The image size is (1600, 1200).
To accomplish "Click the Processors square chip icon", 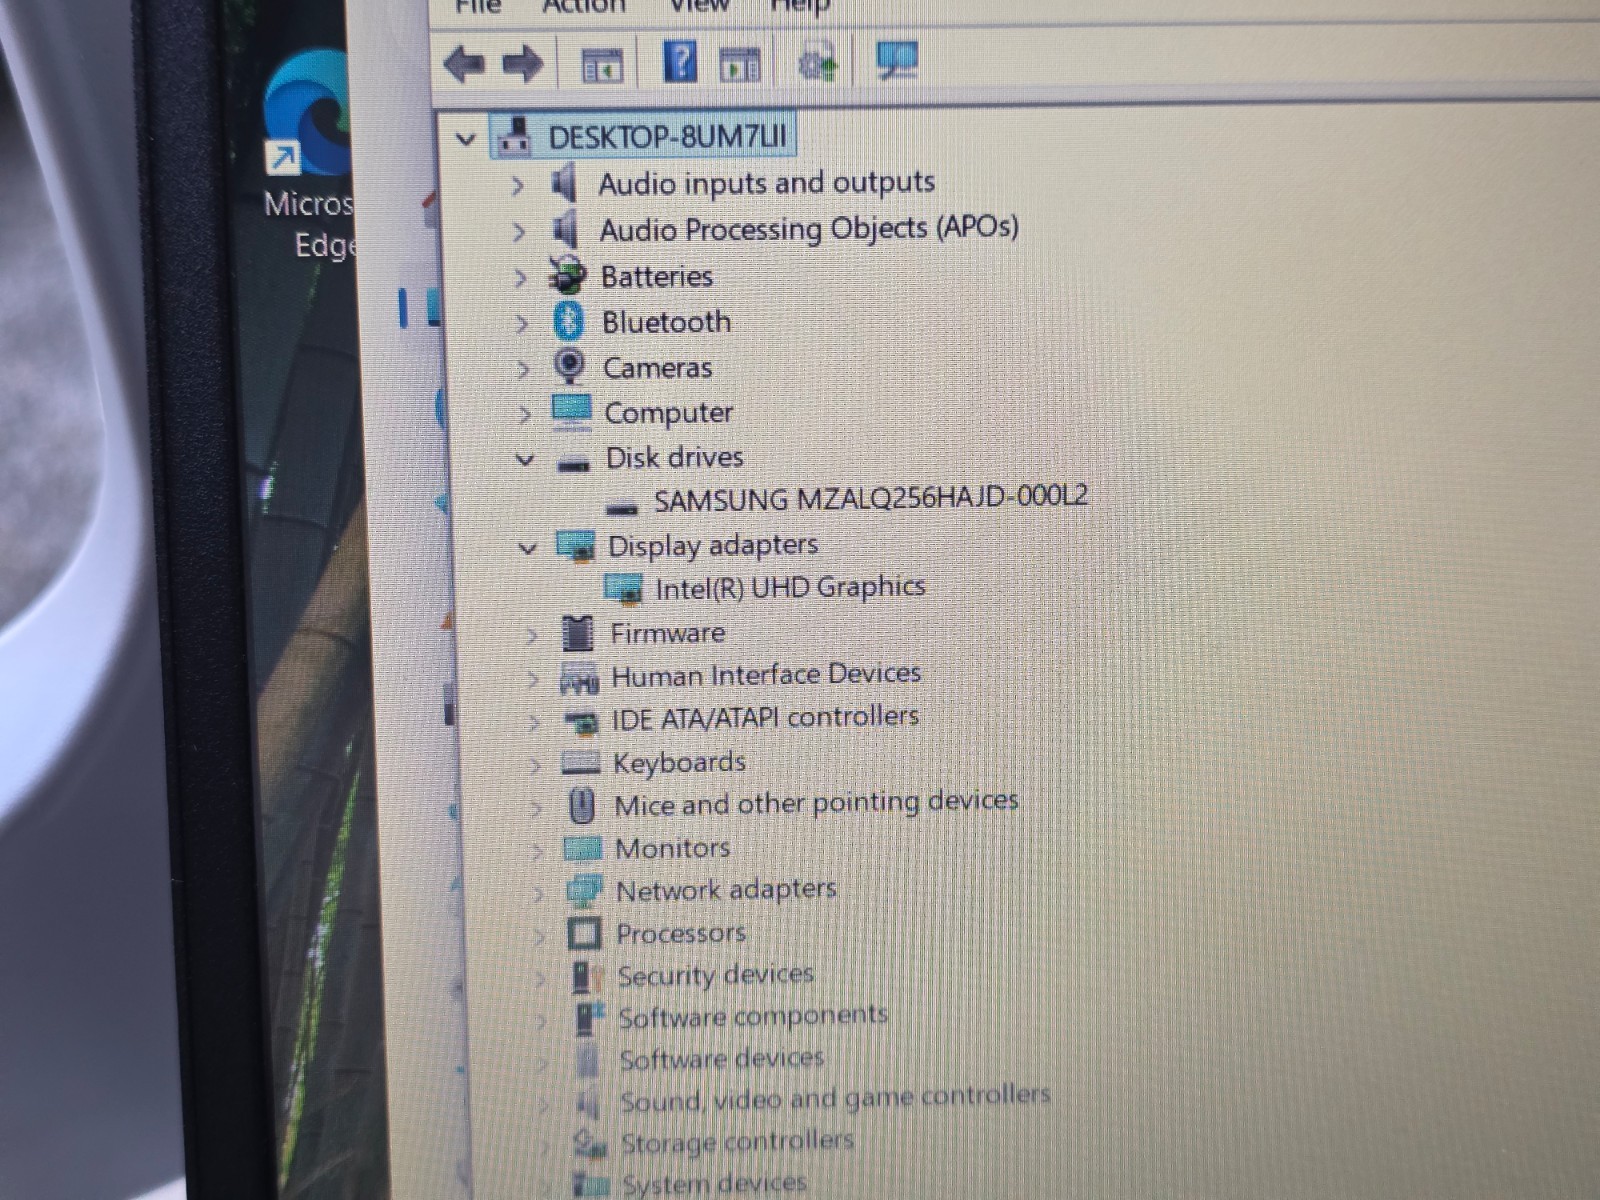I will 584,934.
